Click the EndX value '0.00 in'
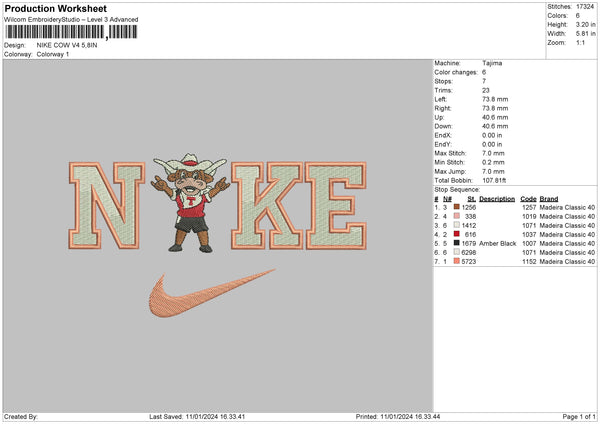Image resolution: width=600 pixels, height=424 pixels. click(x=492, y=135)
